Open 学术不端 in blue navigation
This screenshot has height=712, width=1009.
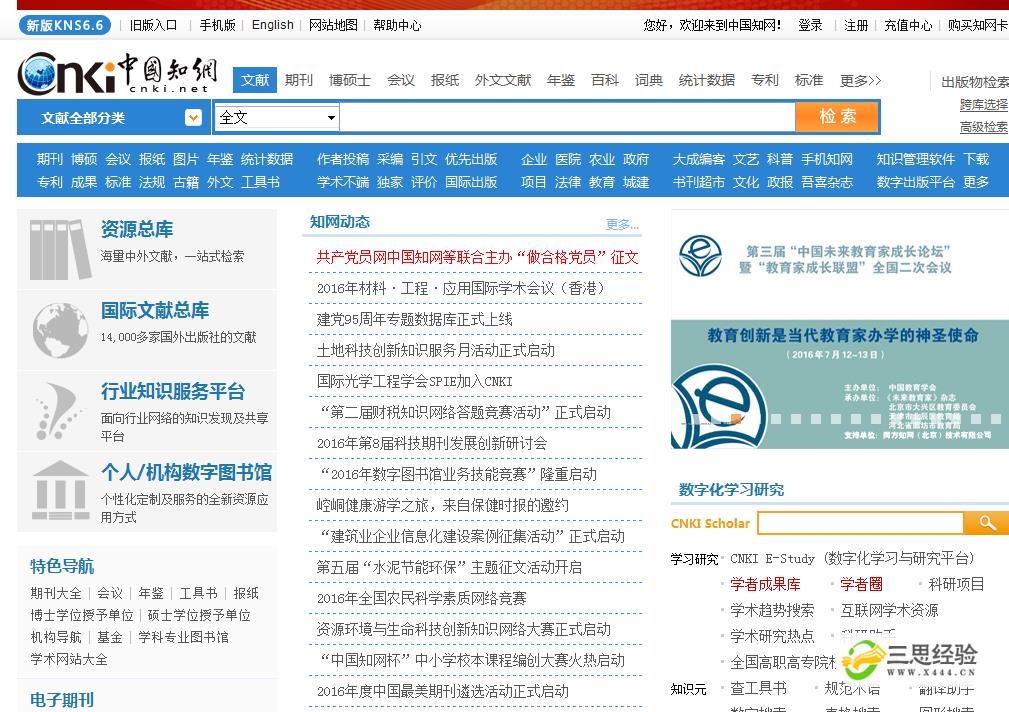pos(343,182)
